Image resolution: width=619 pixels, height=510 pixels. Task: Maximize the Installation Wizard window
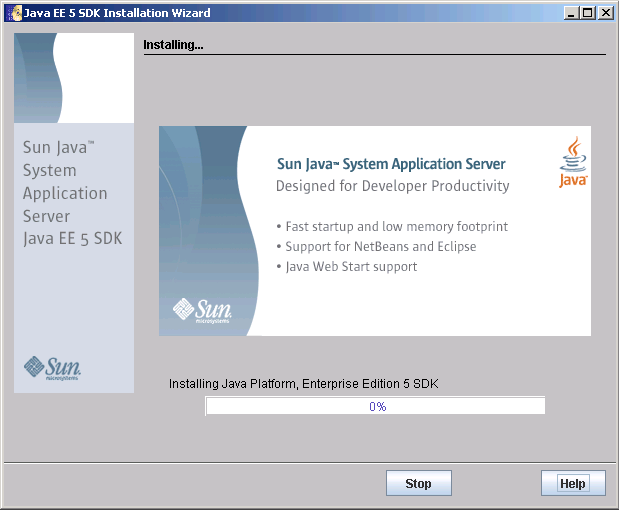(587, 13)
